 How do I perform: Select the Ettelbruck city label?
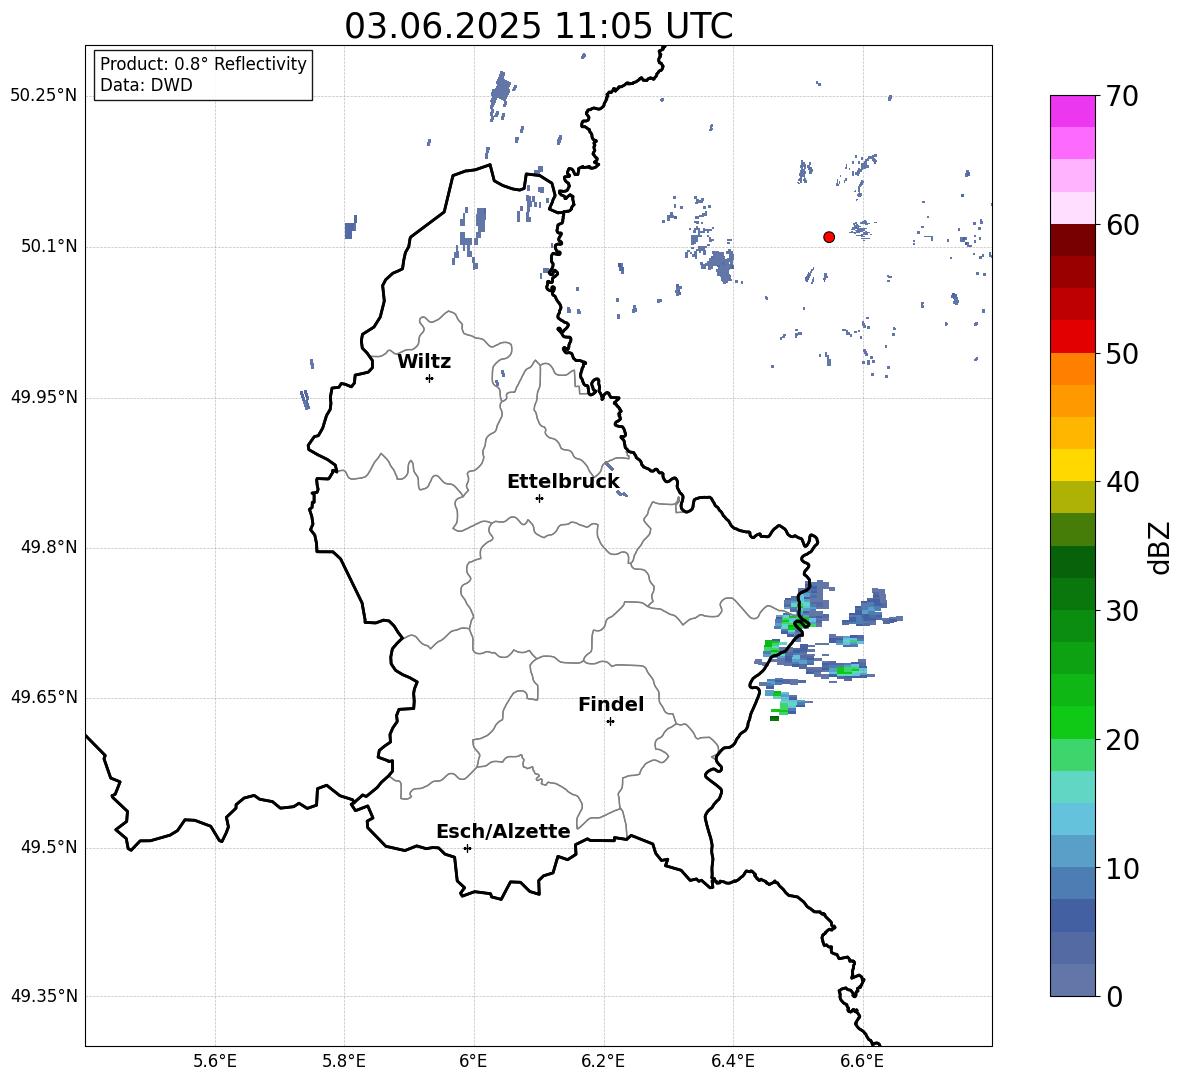click(x=563, y=482)
